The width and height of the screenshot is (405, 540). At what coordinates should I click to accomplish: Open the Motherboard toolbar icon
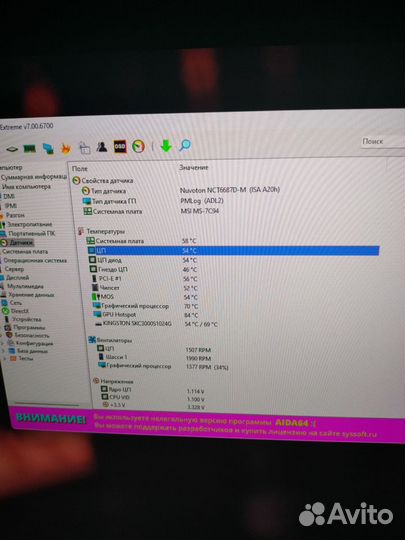pyautogui.click(x=12, y=149)
